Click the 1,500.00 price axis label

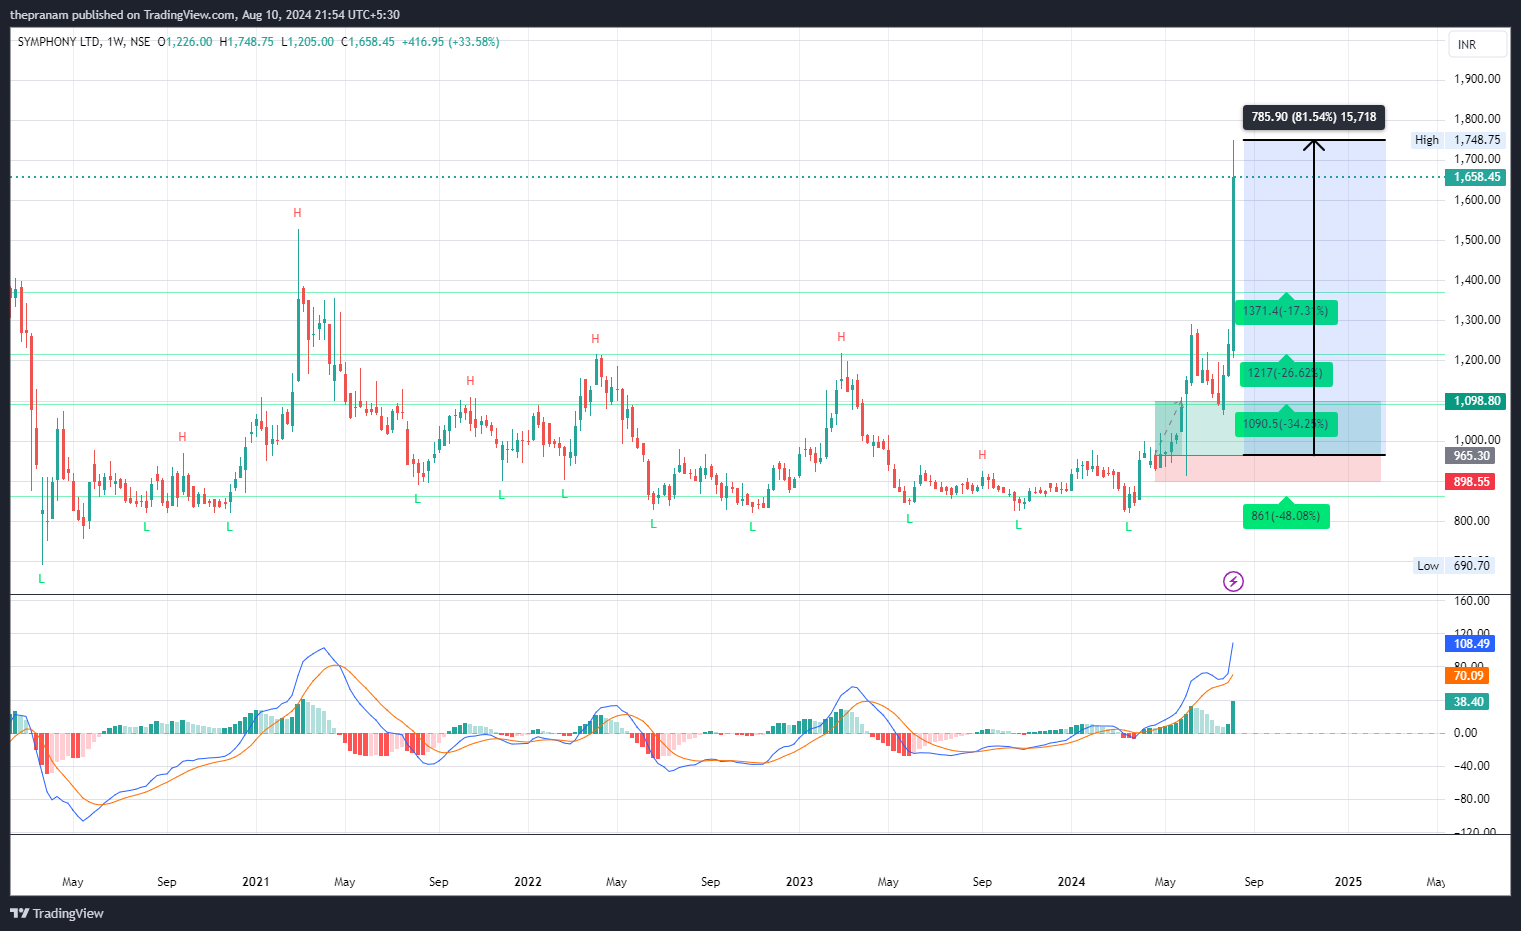click(x=1477, y=240)
